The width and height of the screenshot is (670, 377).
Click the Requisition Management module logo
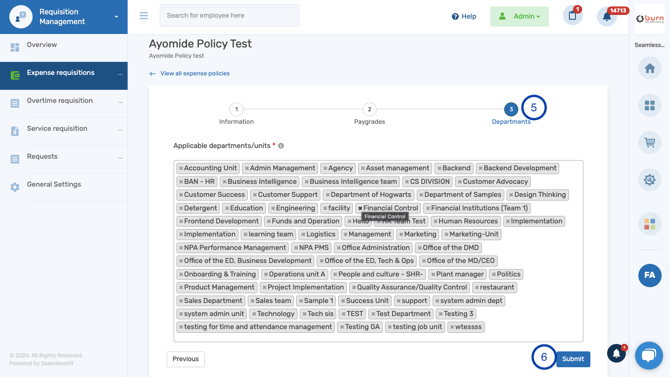pyautogui.click(x=21, y=17)
